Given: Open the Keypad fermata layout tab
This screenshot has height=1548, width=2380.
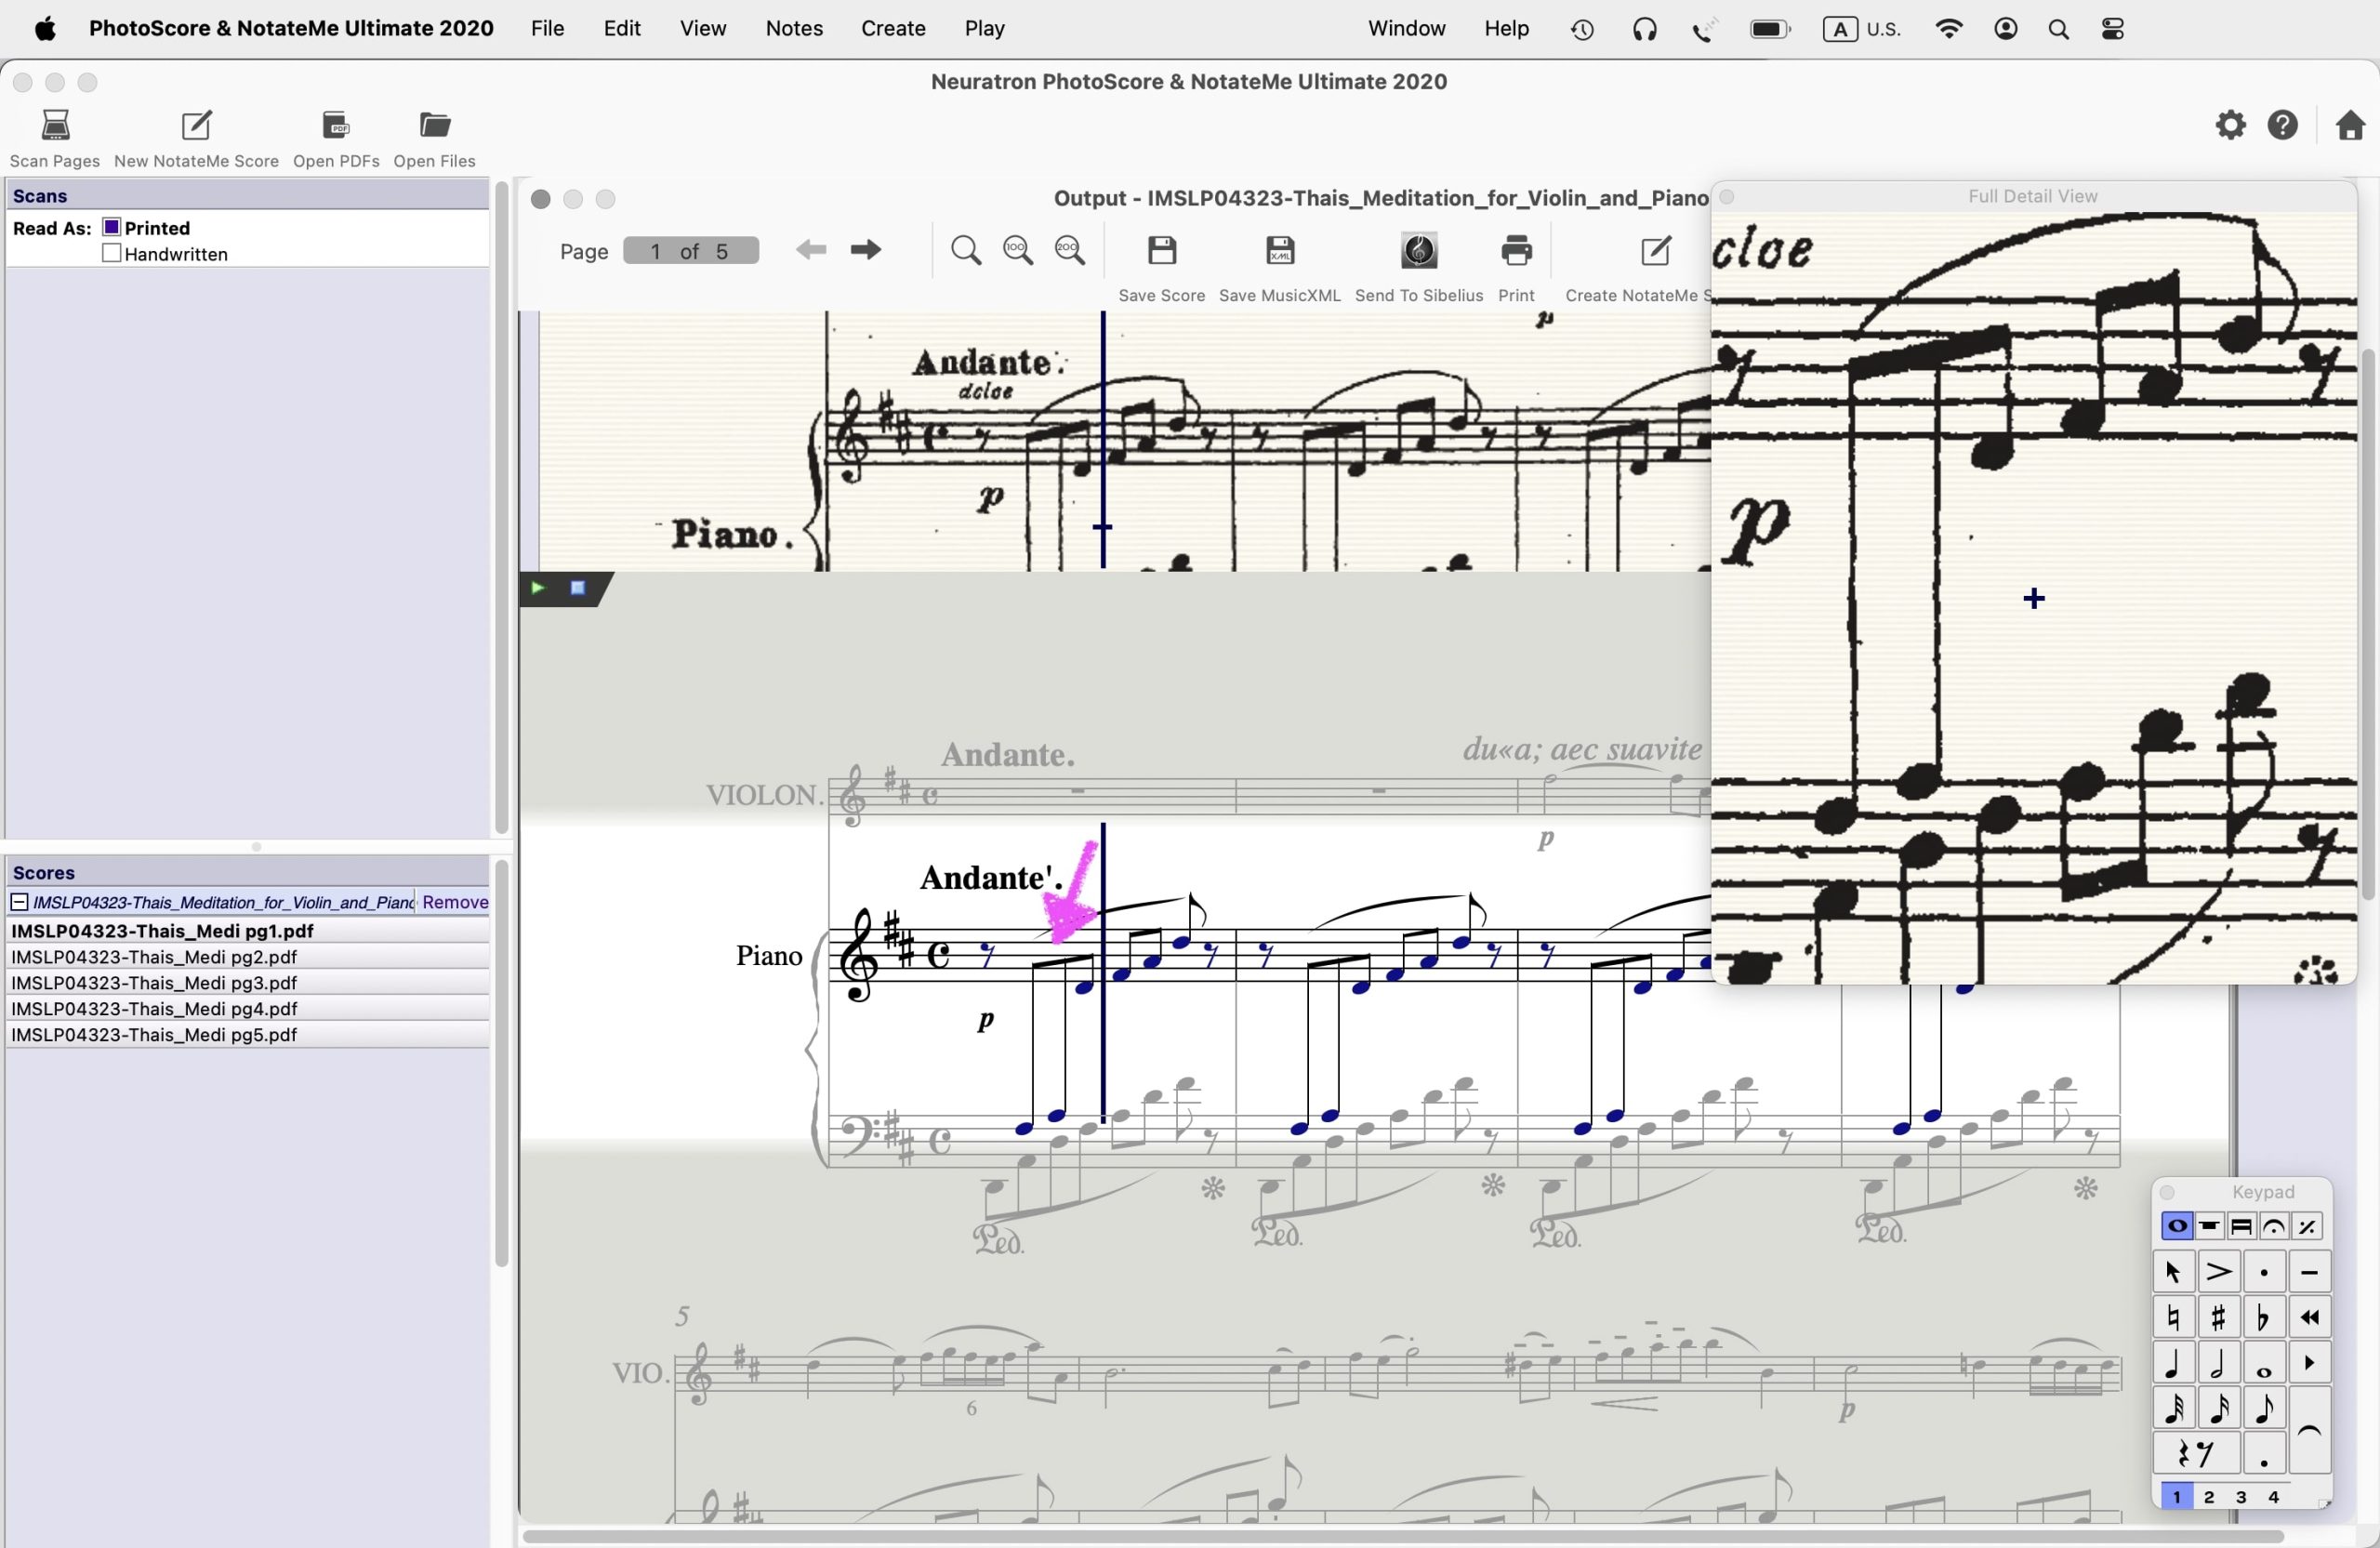Looking at the screenshot, I should (2273, 1227).
